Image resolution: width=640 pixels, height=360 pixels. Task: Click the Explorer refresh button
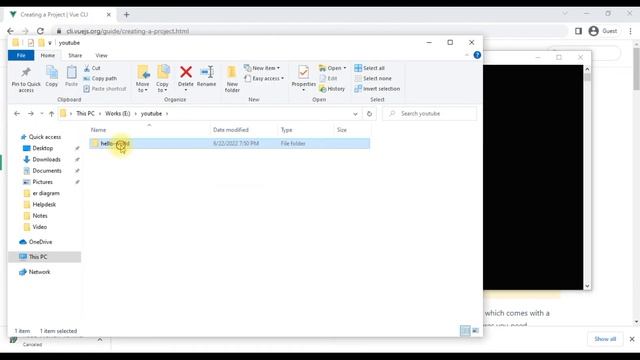tap(369, 113)
